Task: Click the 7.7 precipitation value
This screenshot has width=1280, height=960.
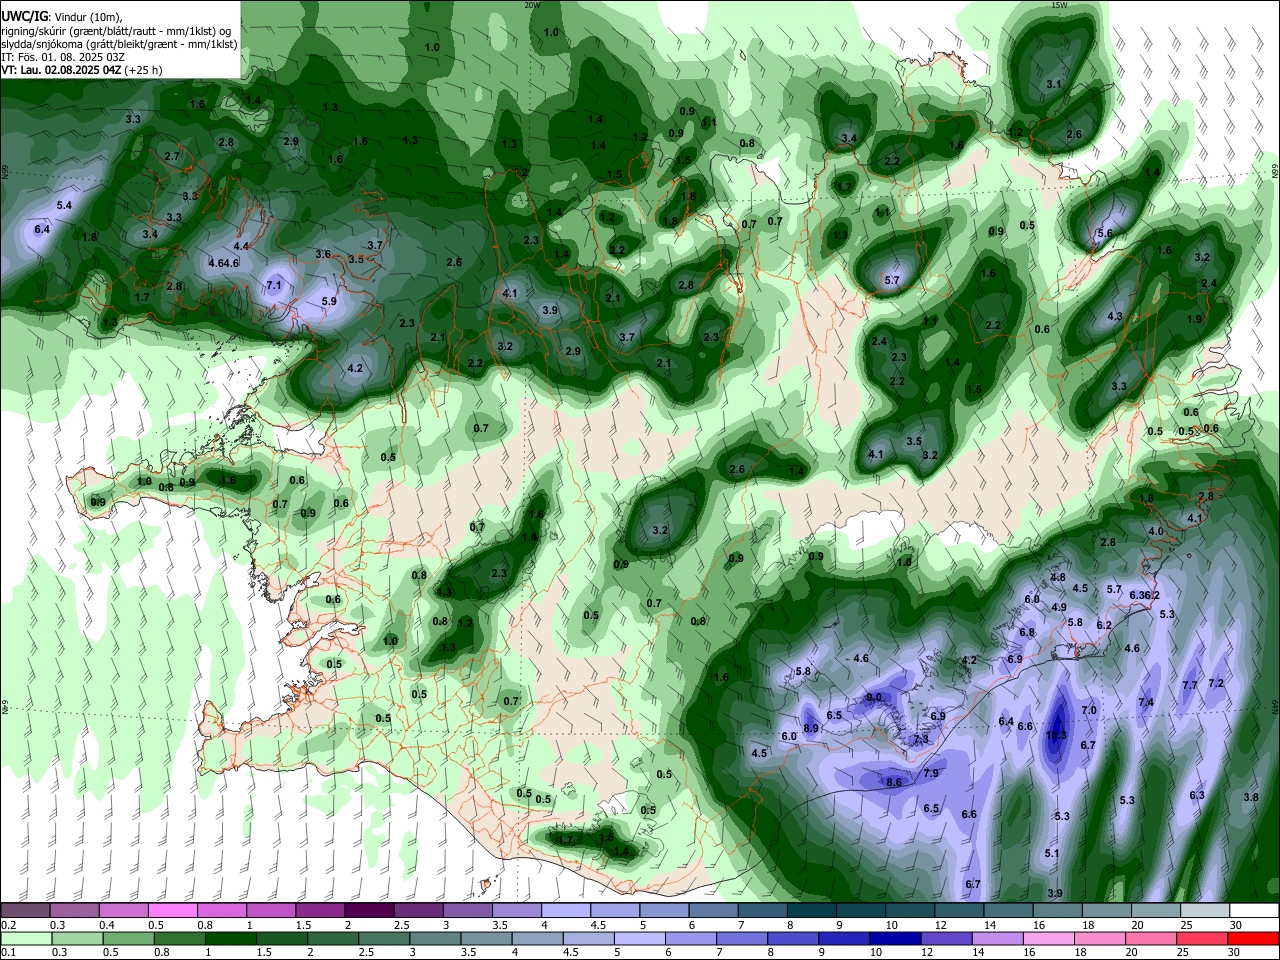Action: point(1190,685)
